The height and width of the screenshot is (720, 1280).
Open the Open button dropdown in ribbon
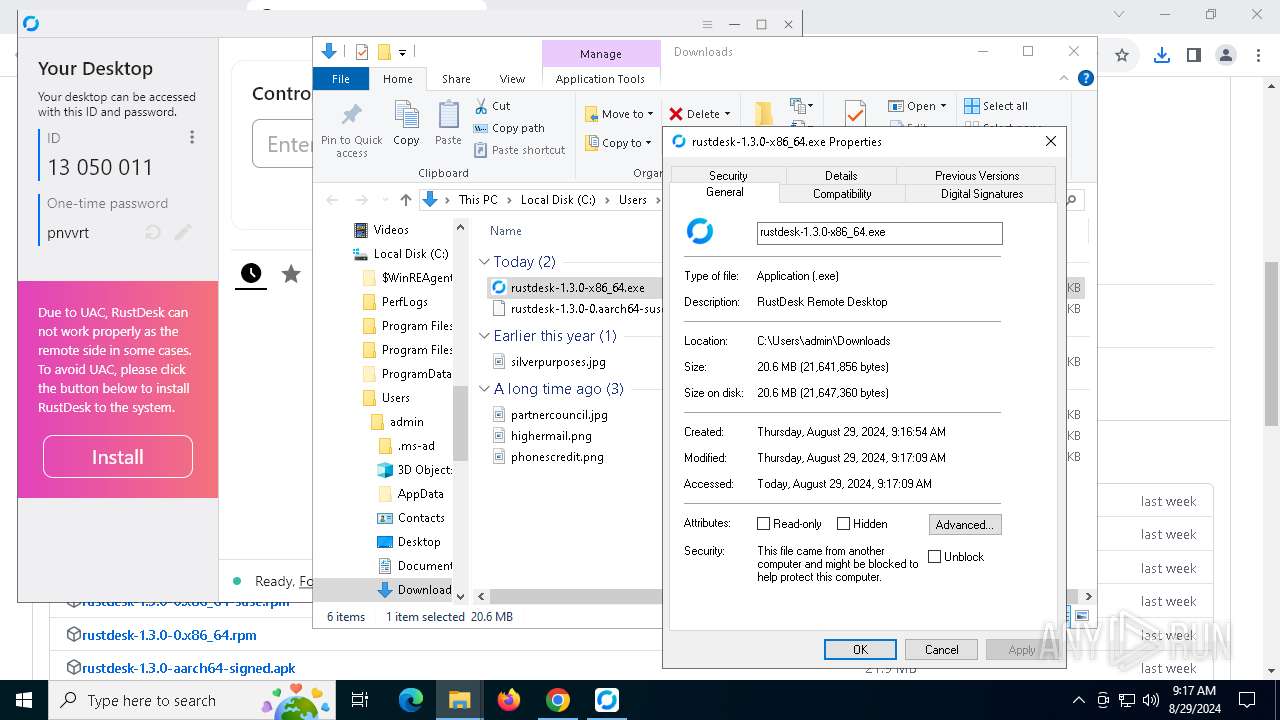point(944,106)
